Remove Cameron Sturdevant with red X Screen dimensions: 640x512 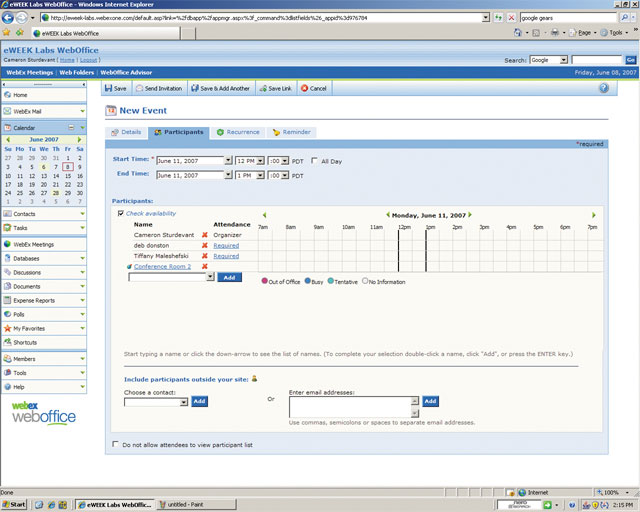click(205, 235)
